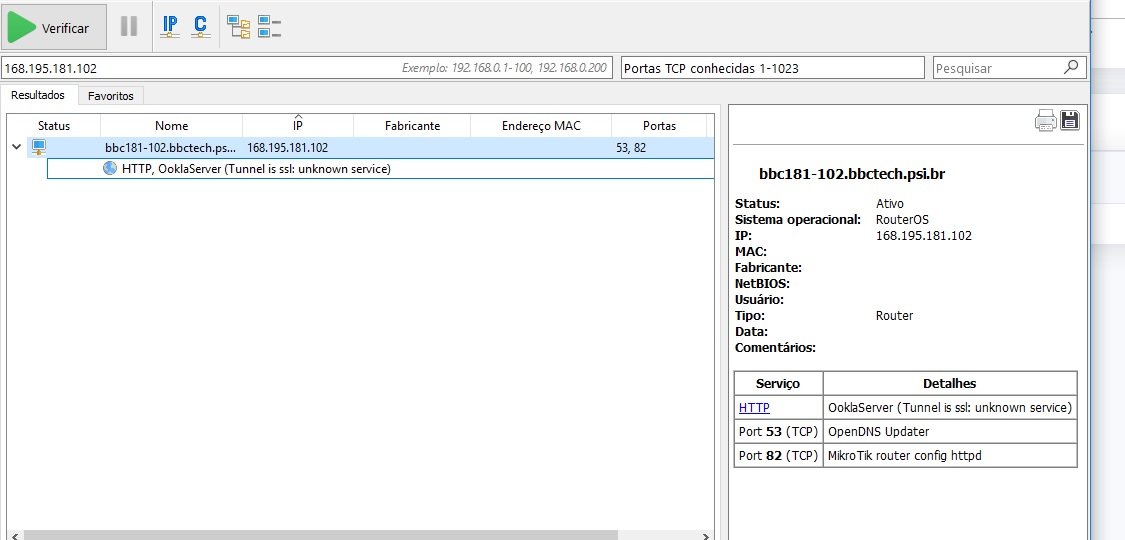Save details with the floppy disk icon

[1070, 120]
